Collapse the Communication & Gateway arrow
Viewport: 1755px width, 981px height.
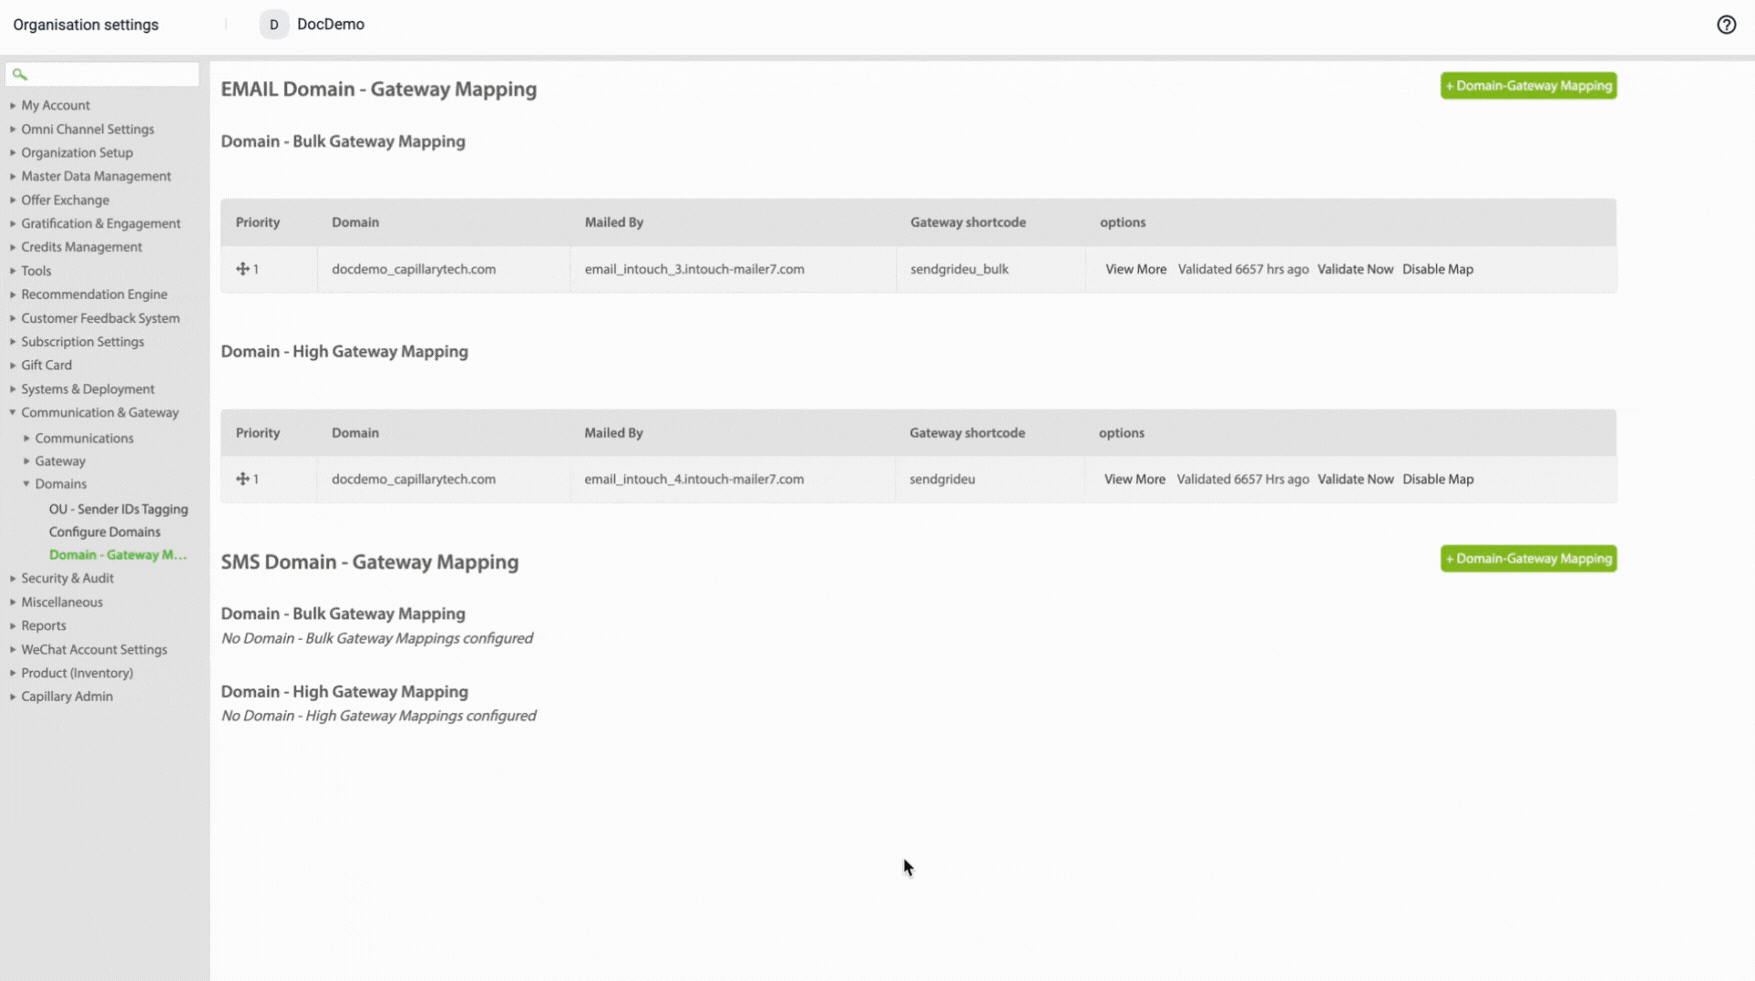[13, 412]
